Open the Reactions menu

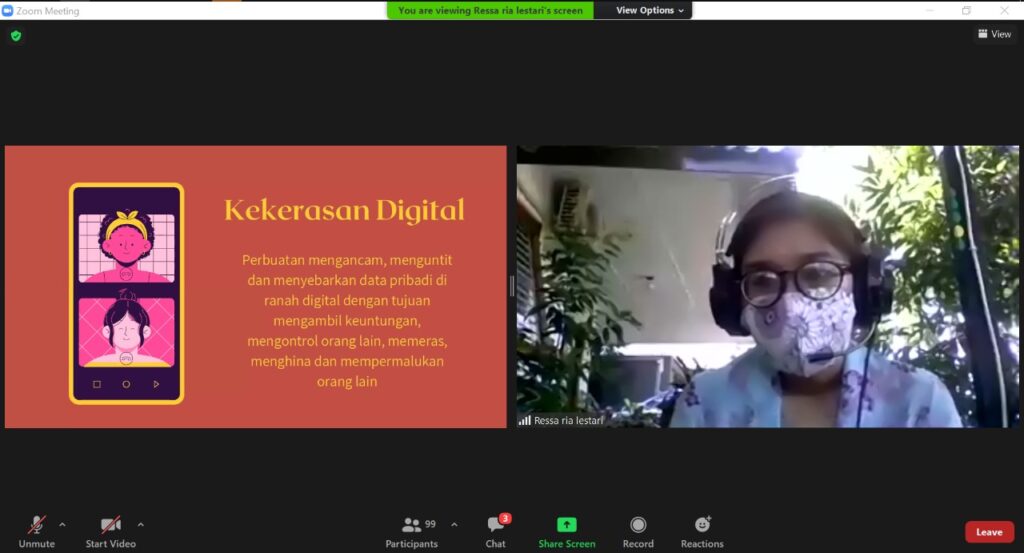coord(702,532)
